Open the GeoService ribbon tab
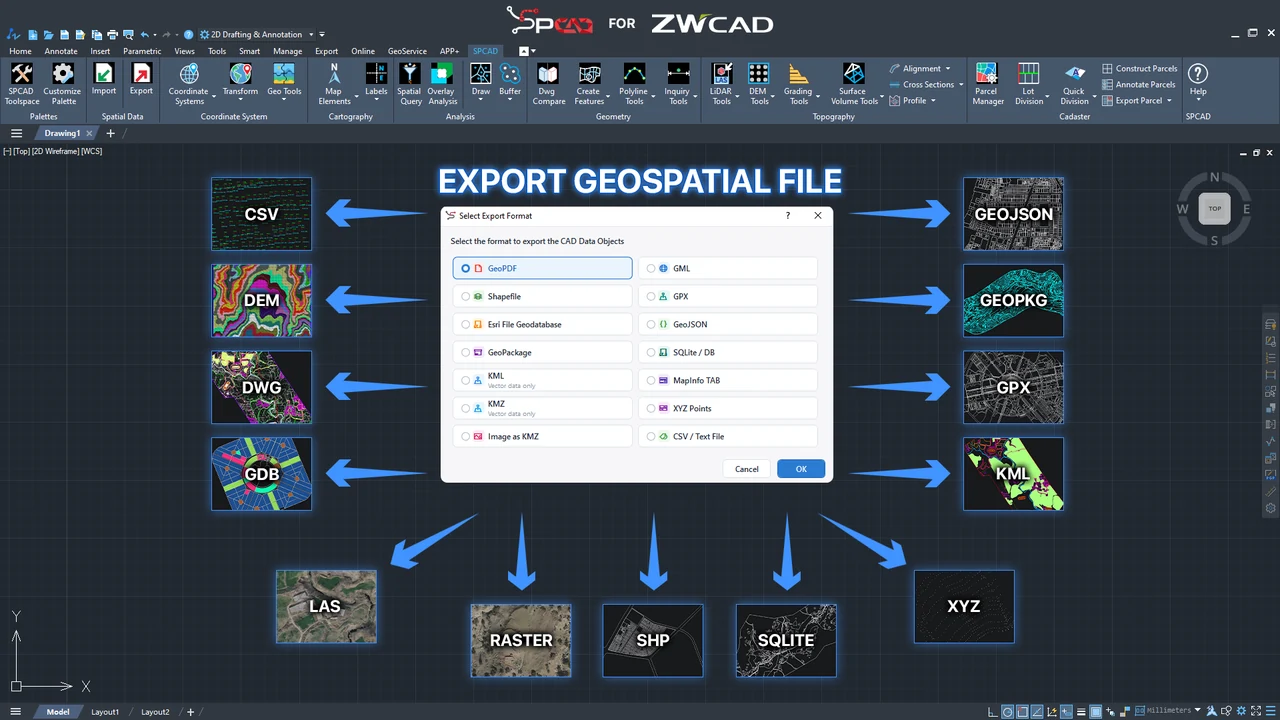This screenshot has height=720, width=1280. (407, 51)
